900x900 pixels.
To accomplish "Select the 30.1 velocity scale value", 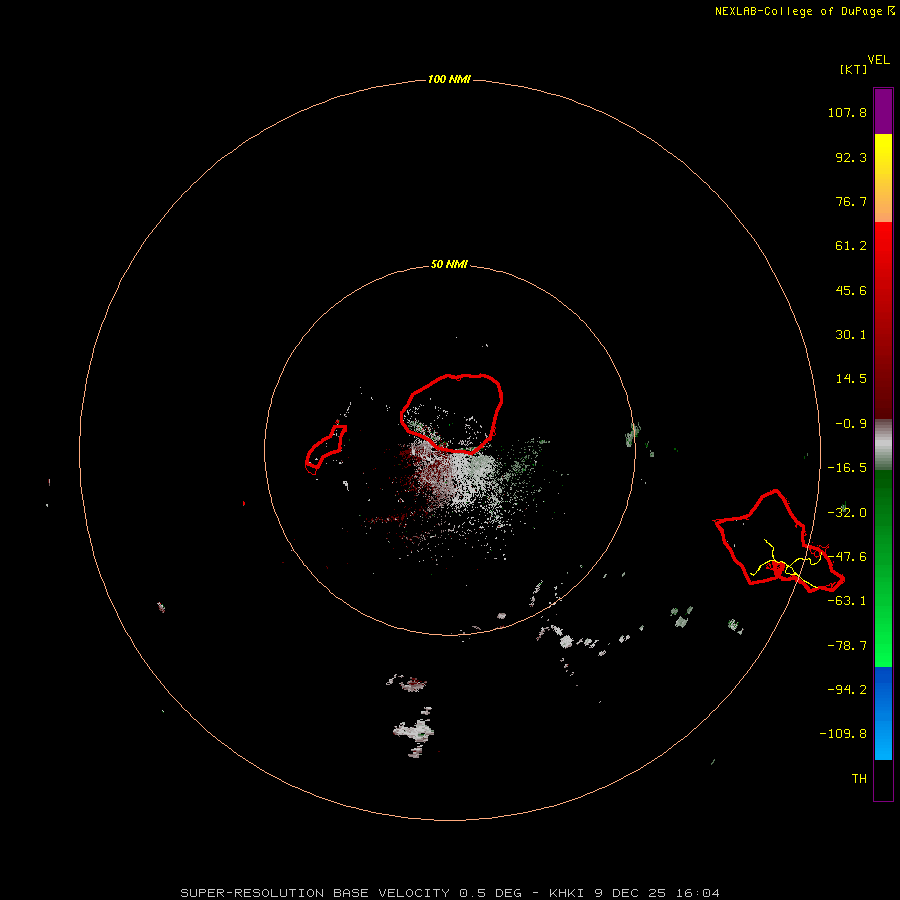I will (x=851, y=335).
